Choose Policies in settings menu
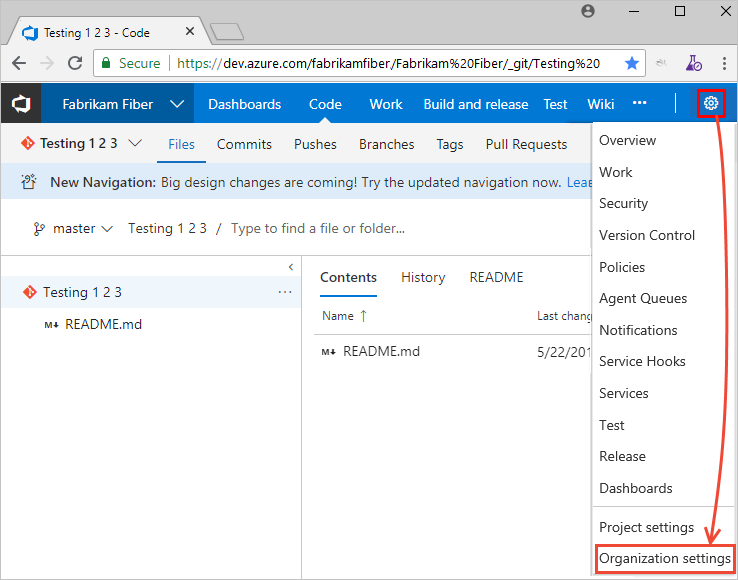Screen dimensions: 738x580 pyautogui.click(x=622, y=267)
